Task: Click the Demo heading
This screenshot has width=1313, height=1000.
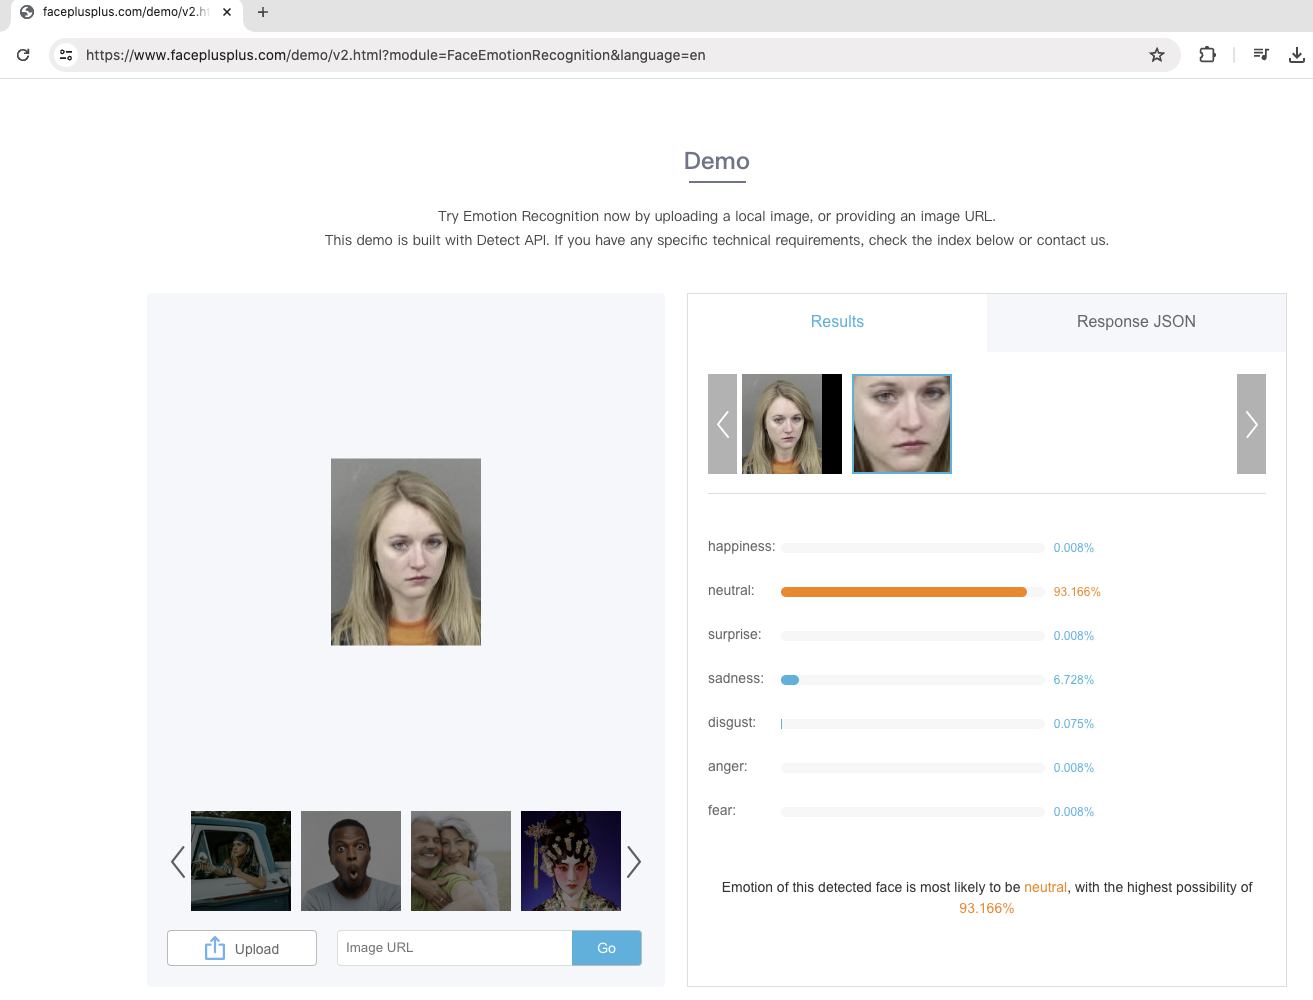Action: coord(717,161)
